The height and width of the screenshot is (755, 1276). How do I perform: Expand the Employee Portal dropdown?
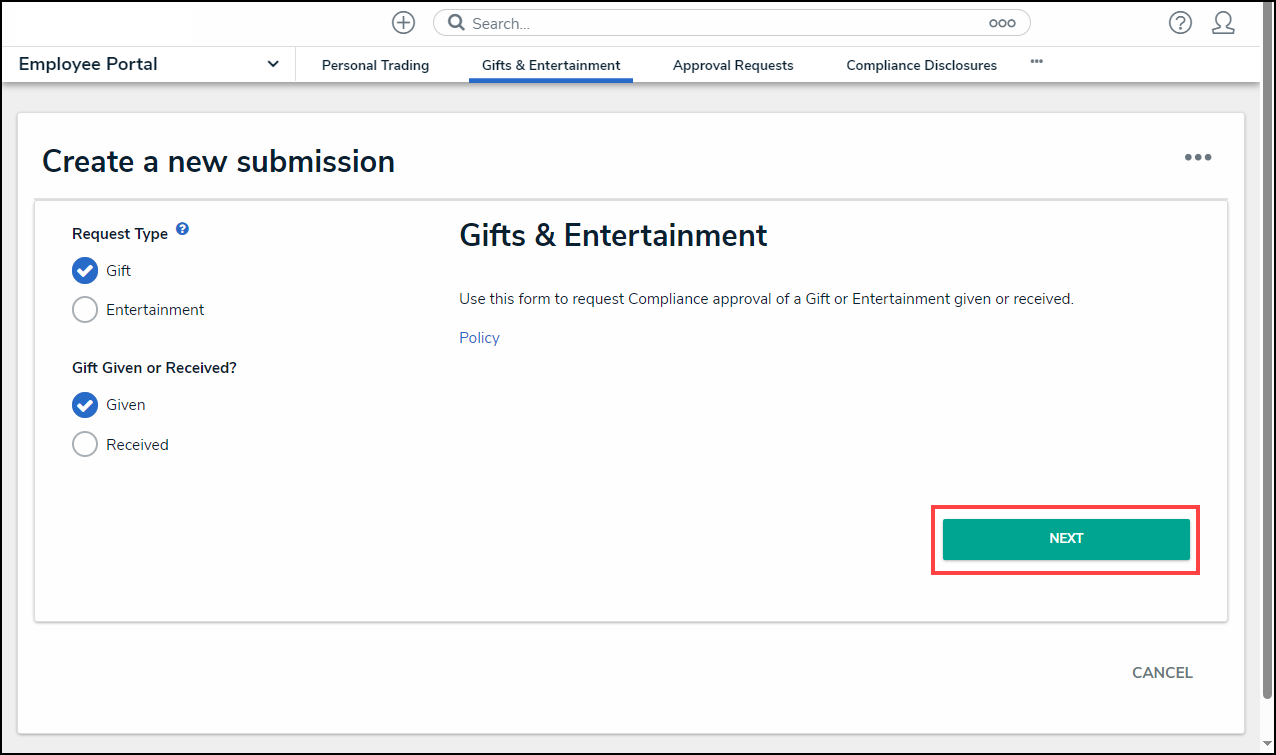(x=272, y=64)
